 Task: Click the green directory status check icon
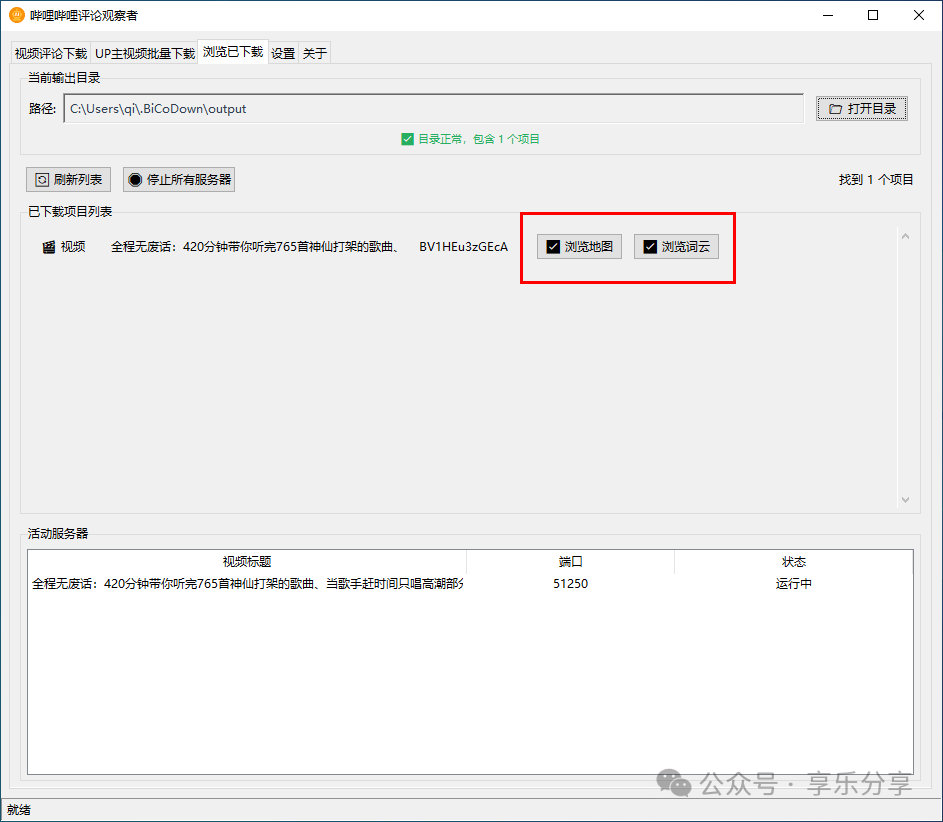click(407, 139)
